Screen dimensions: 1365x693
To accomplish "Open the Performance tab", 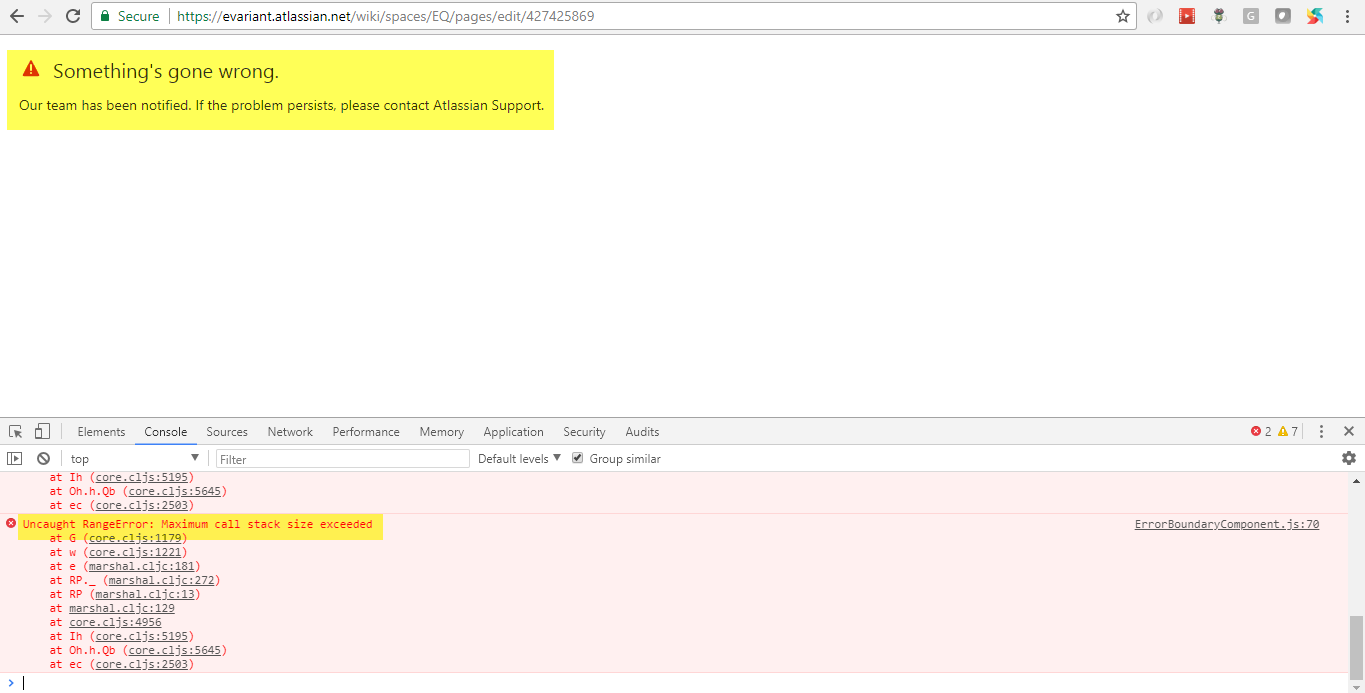I will [366, 432].
